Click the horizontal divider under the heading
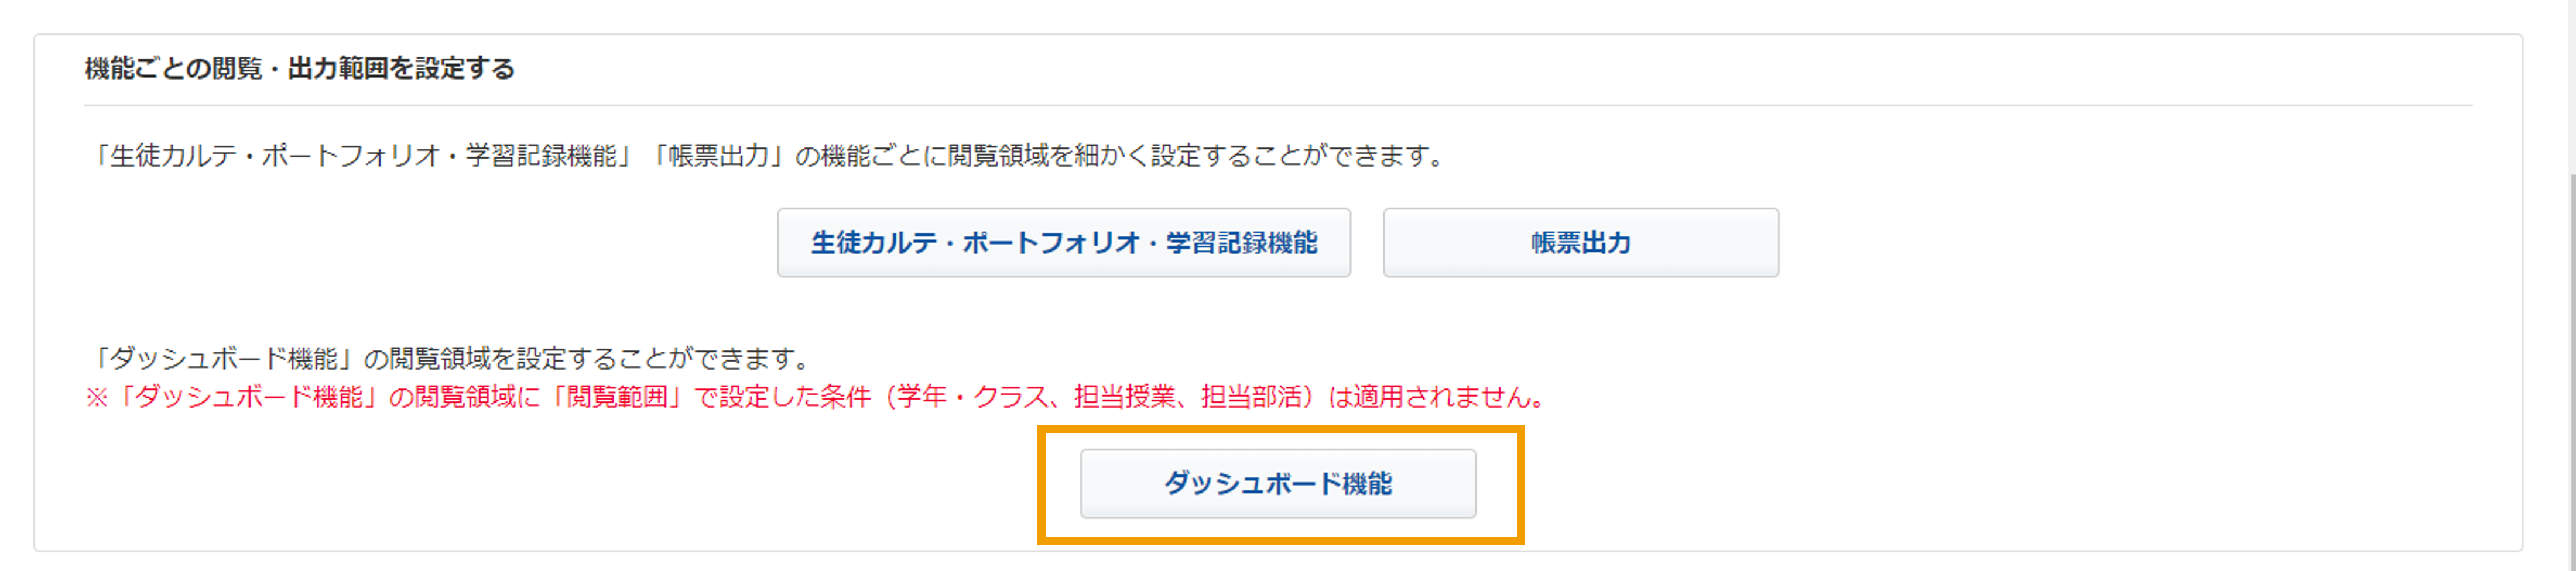 coord(1278,105)
